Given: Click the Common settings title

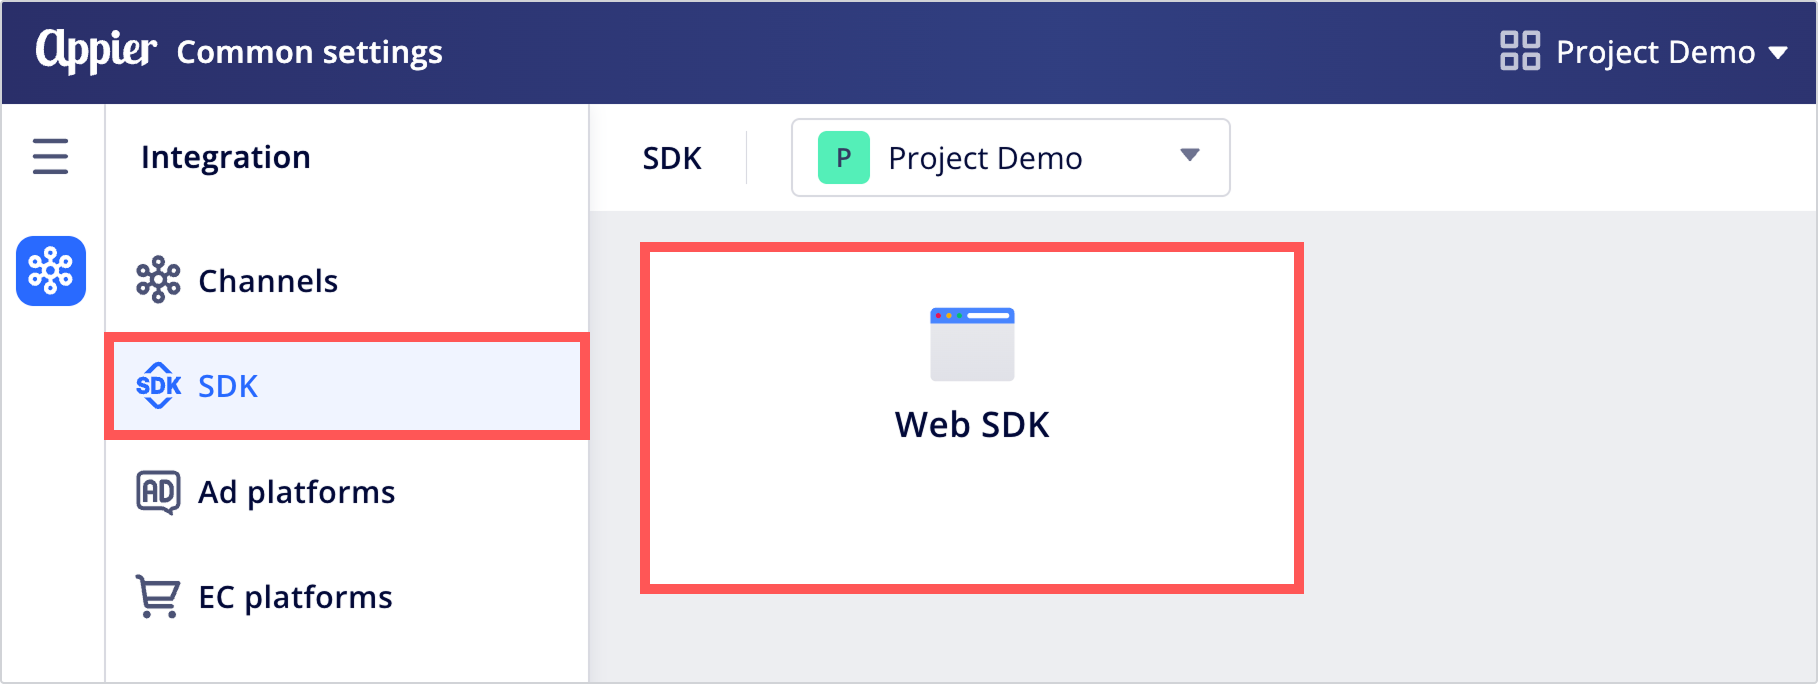Looking at the screenshot, I should coord(309,52).
